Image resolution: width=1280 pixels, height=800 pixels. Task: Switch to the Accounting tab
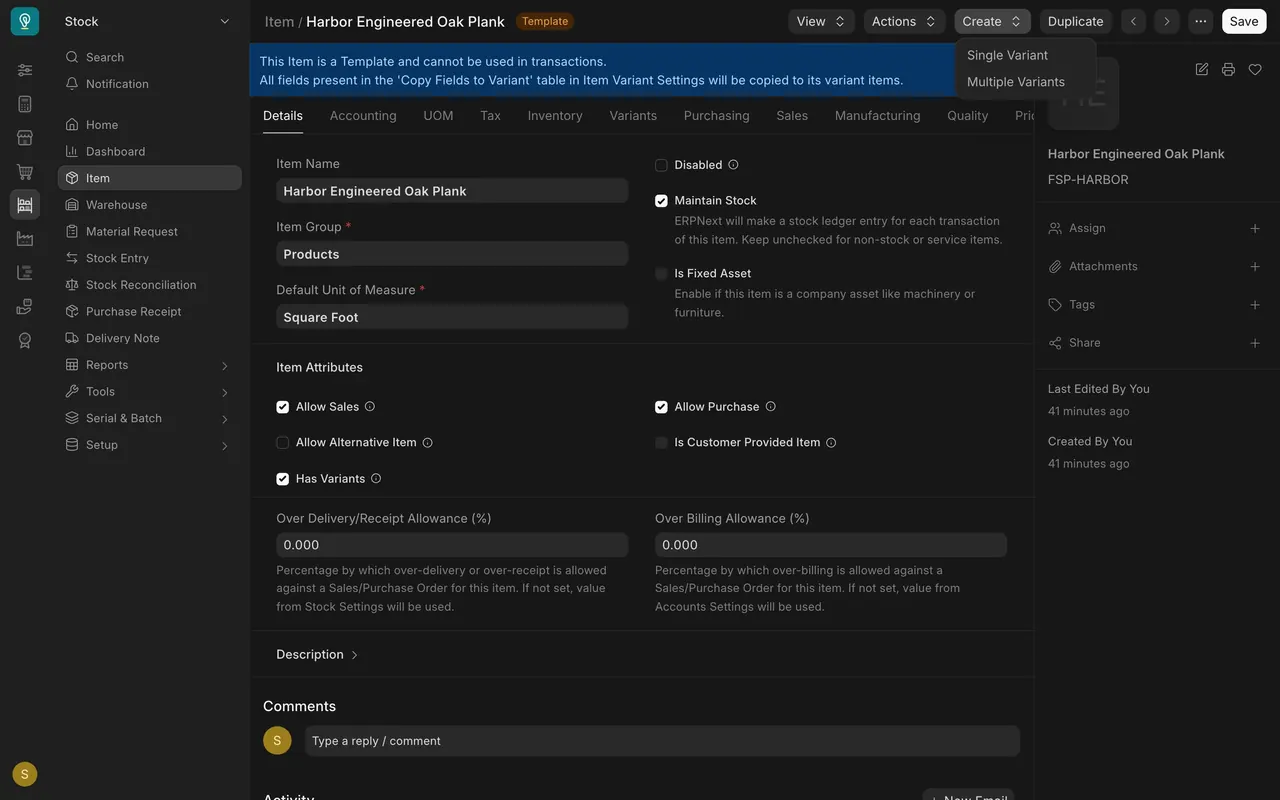(x=363, y=116)
